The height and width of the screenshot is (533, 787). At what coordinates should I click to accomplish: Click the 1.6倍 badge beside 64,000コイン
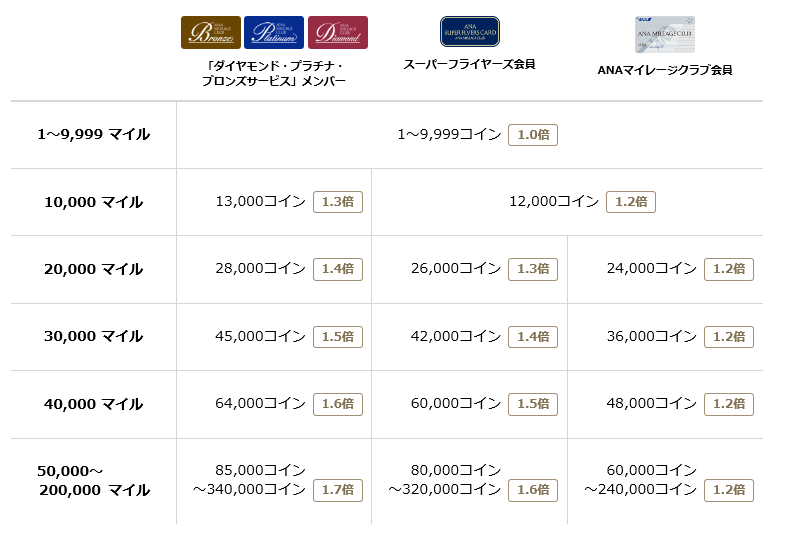[338, 404]
